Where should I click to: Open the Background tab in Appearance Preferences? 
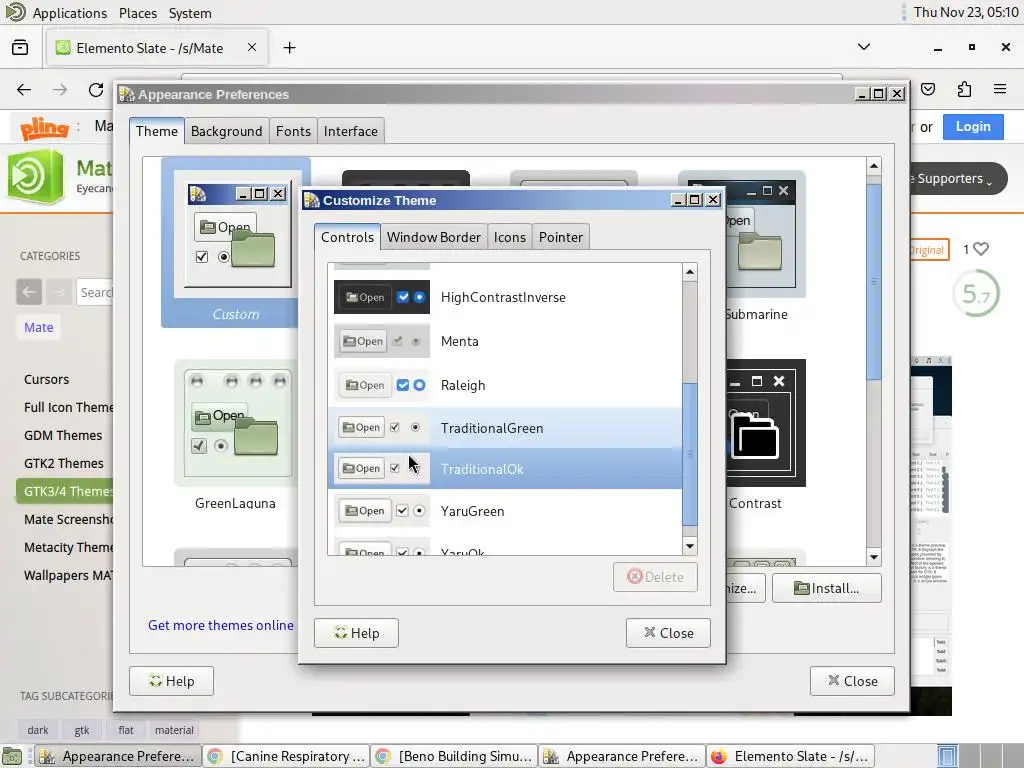click(x=226, y=131)
